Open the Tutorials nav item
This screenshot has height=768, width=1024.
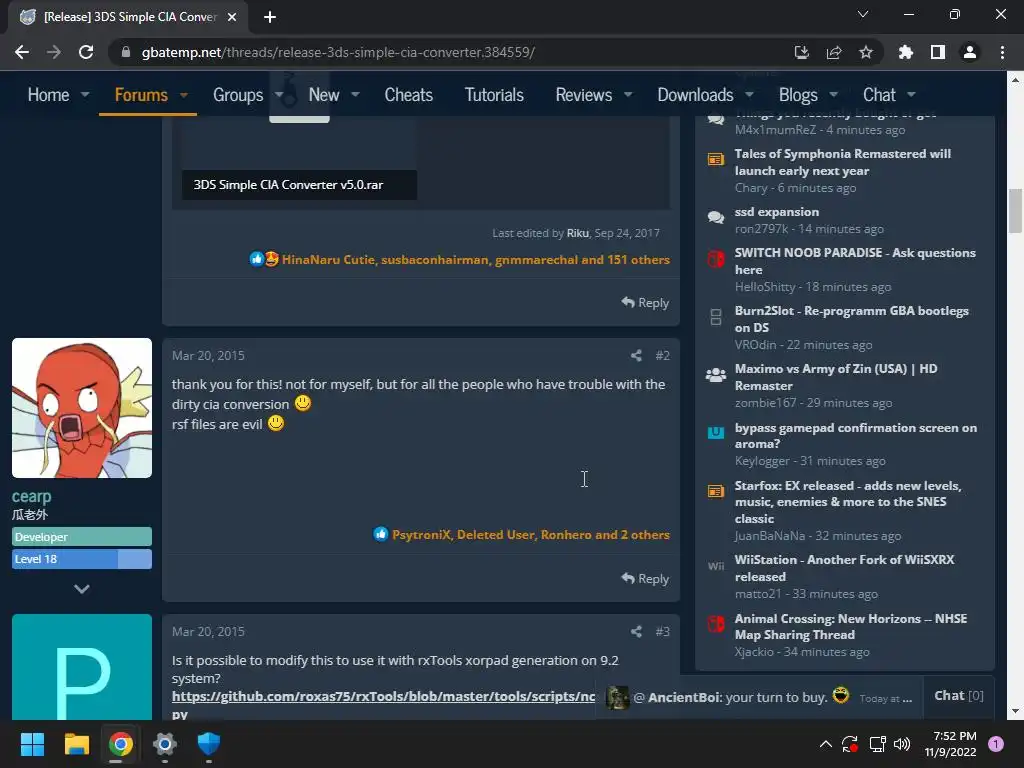pyautogui.click(x=494, y=95)
